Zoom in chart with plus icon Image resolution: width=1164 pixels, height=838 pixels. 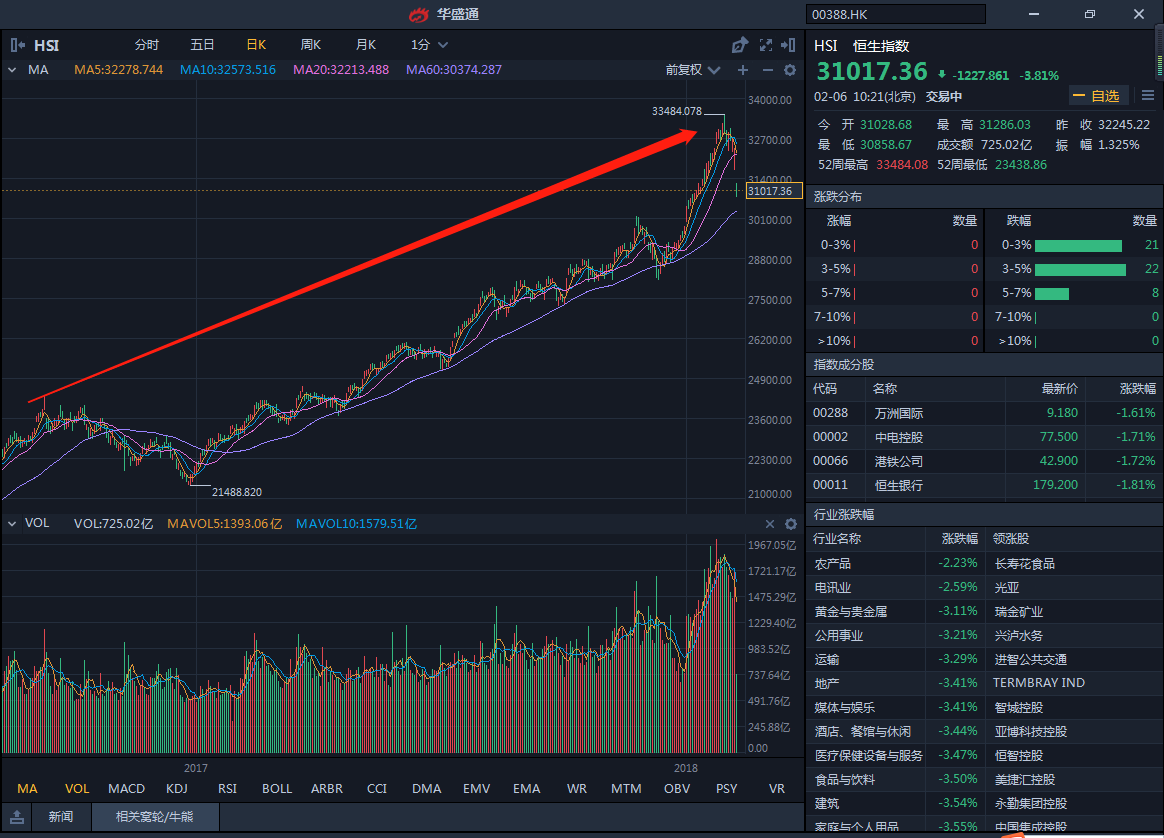[x=743, y=70]
